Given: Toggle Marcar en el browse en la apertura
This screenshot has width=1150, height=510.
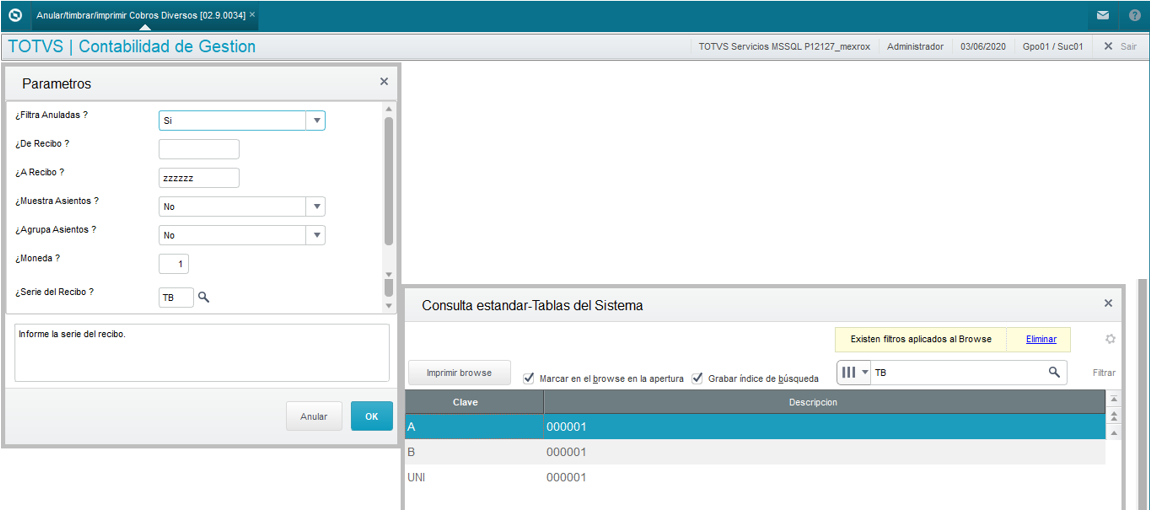Looking at the screenshot, I should pos(528,379).
